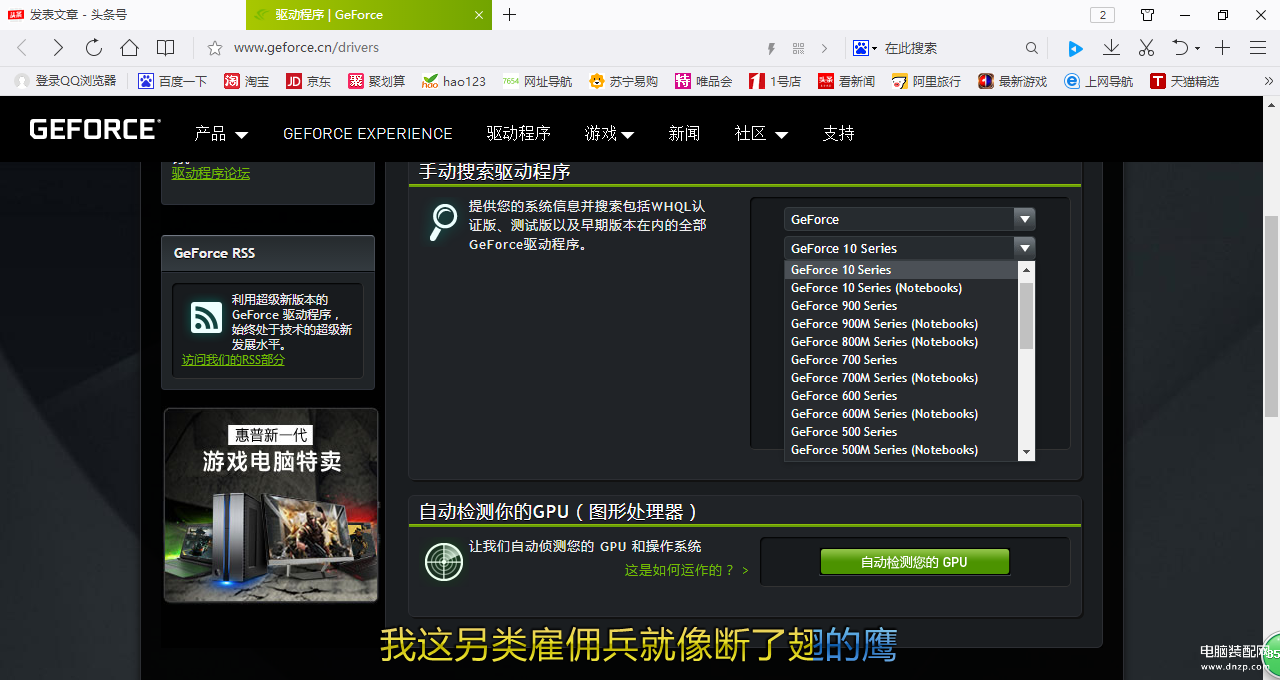
Task: Open 这是如何运作的？ link
Action: 686,570
